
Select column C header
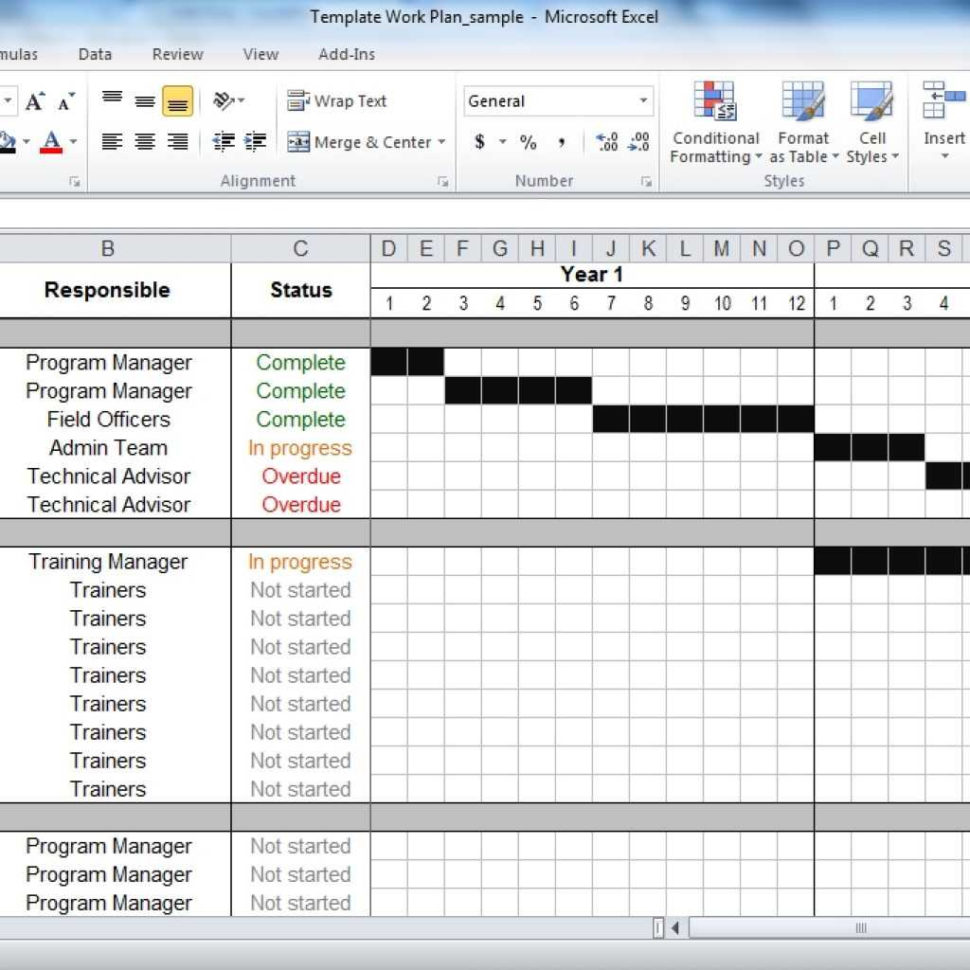point(301,249)
